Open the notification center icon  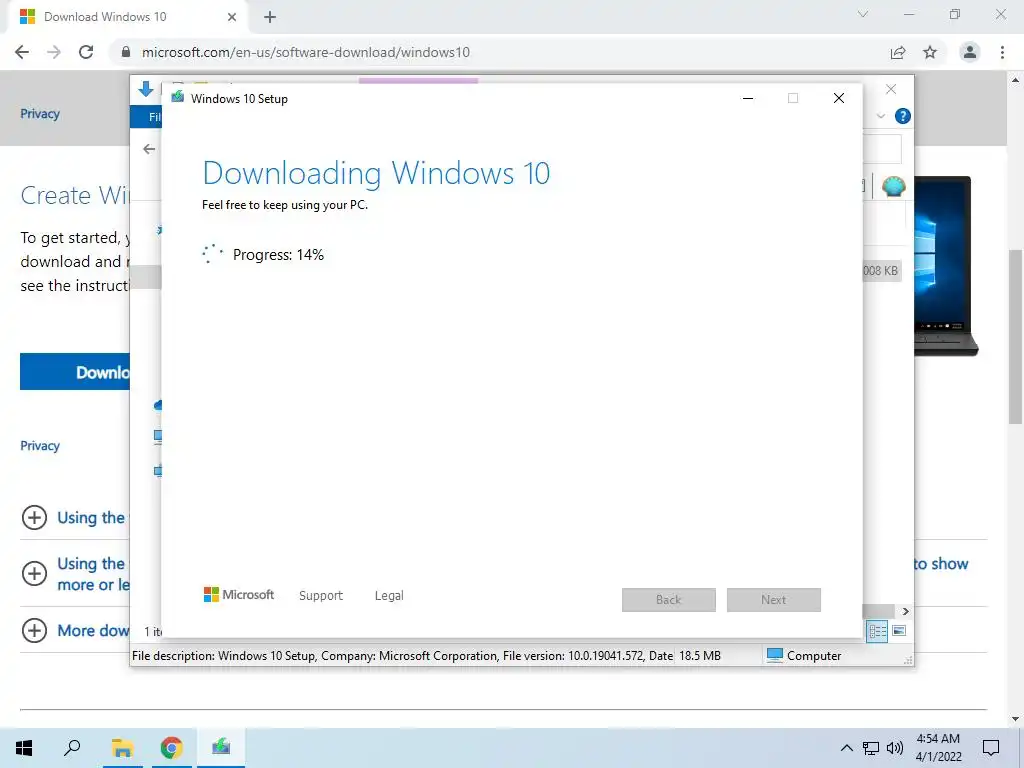(x=991, y=748)
